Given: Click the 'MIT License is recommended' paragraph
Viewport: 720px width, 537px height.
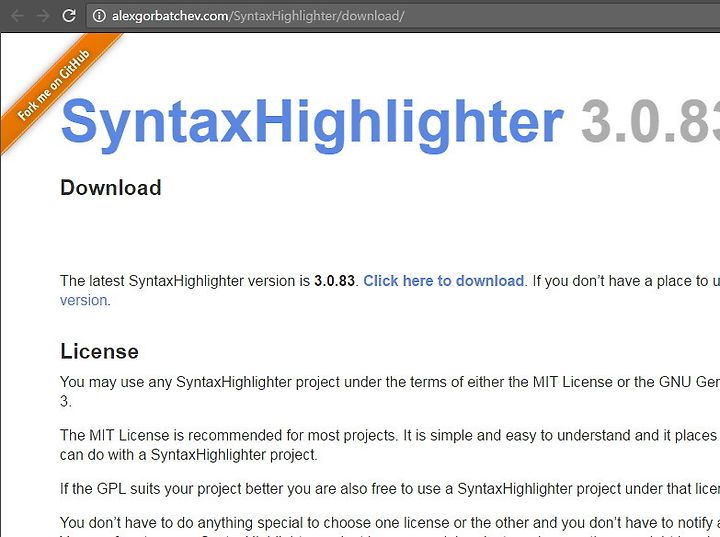Looking at the screenshot, I should click(x=390, y=445).
